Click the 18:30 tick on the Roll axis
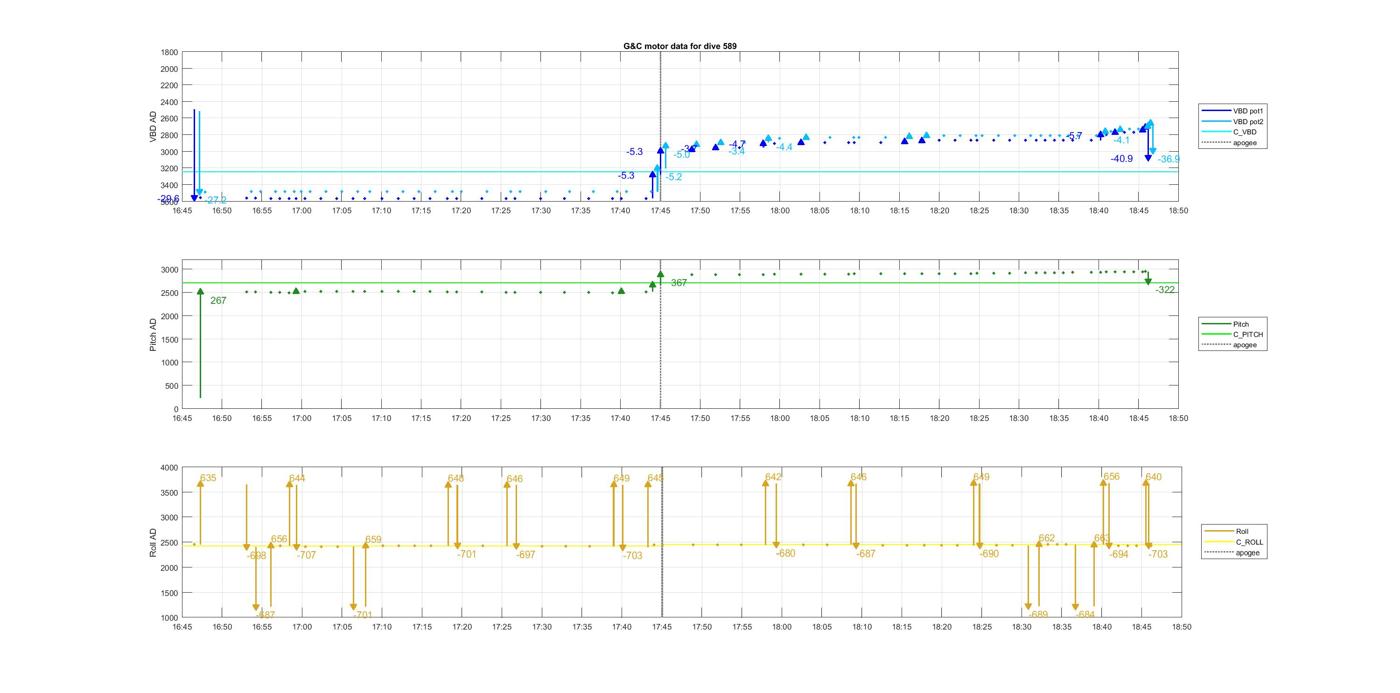Screen dimensions: 1400x693 tap(1021, 627)
